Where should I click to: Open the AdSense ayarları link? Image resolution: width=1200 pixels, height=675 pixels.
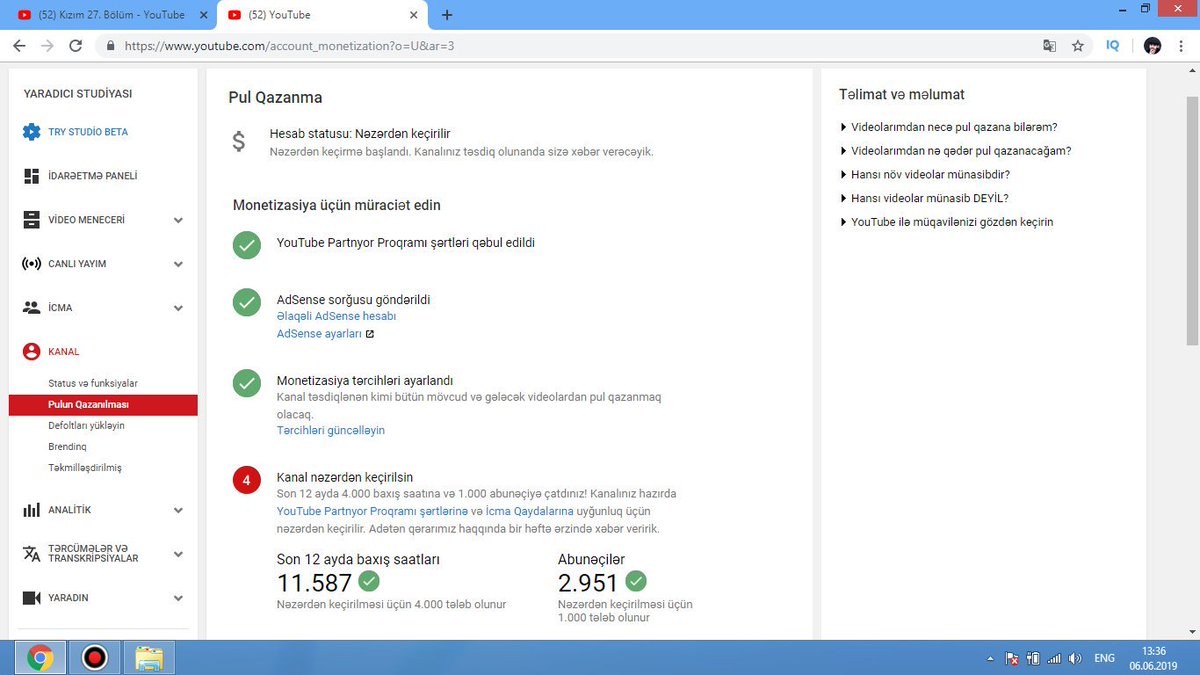coord(319,334)
